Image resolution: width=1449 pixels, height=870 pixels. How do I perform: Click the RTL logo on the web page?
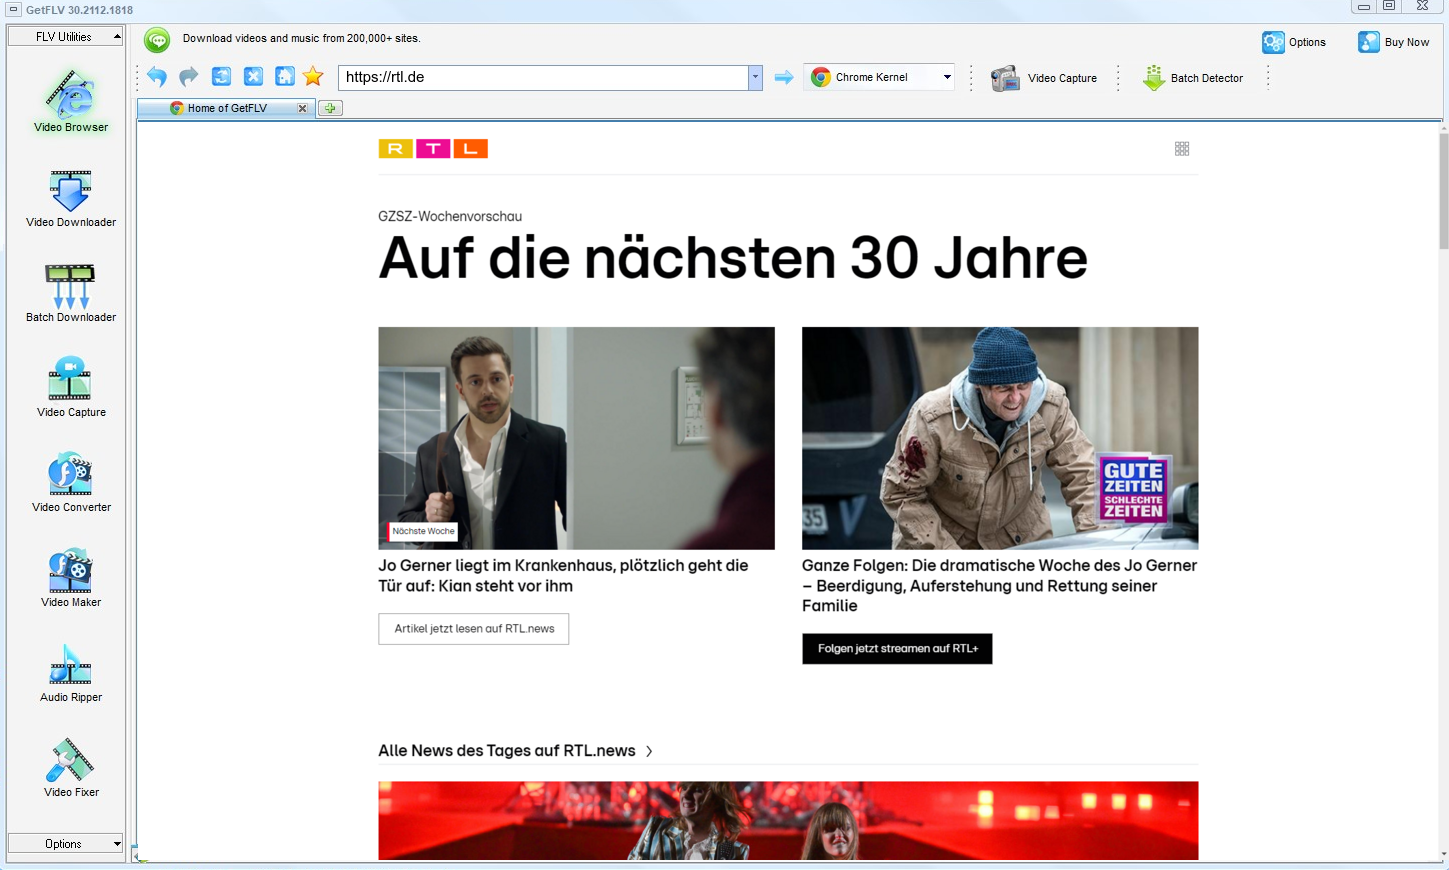[x=433, y=149]
